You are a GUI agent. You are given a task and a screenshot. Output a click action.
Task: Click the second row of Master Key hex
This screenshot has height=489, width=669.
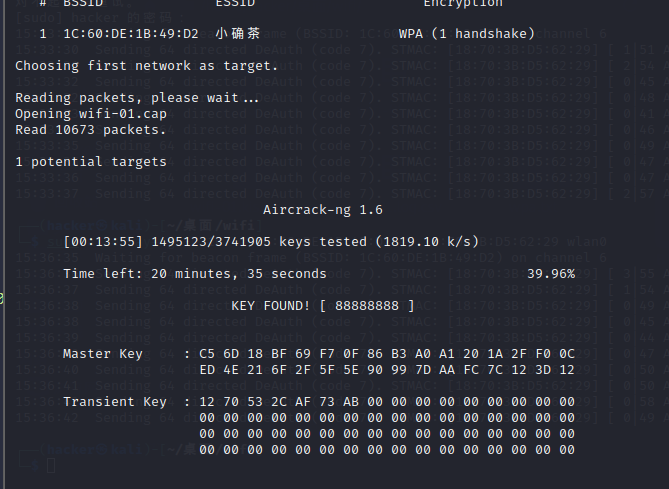pos(387,370)
